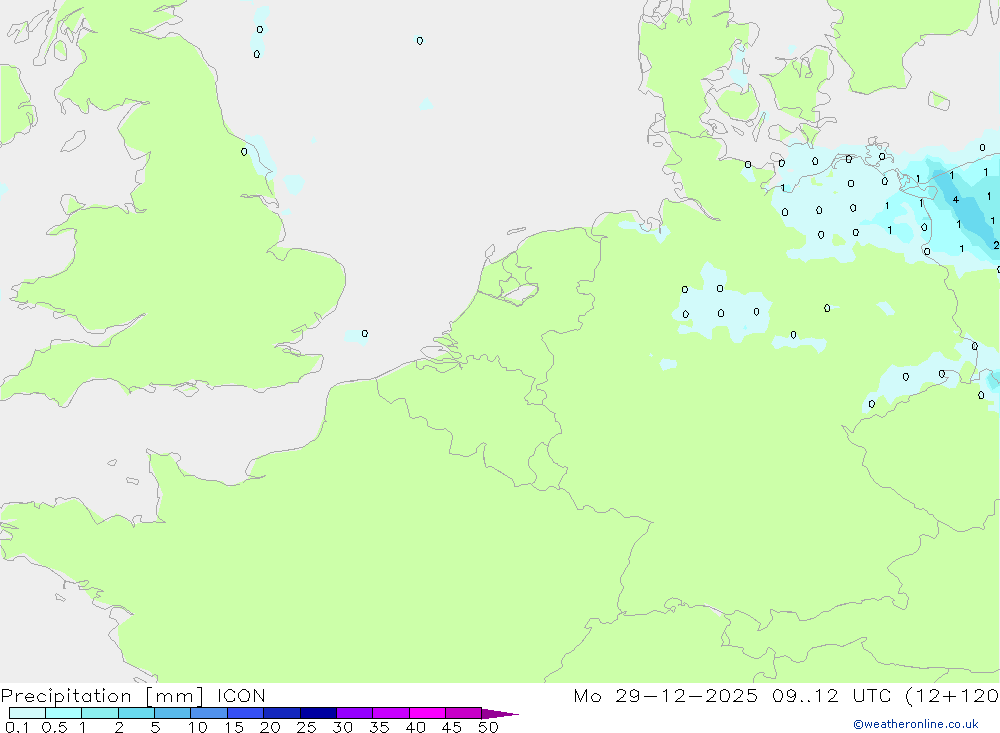Image resolution: width=1000 pixels, height=733 pixels.
Task: Choose the legend swatch between 10 and 15
Action: (209, 713)
